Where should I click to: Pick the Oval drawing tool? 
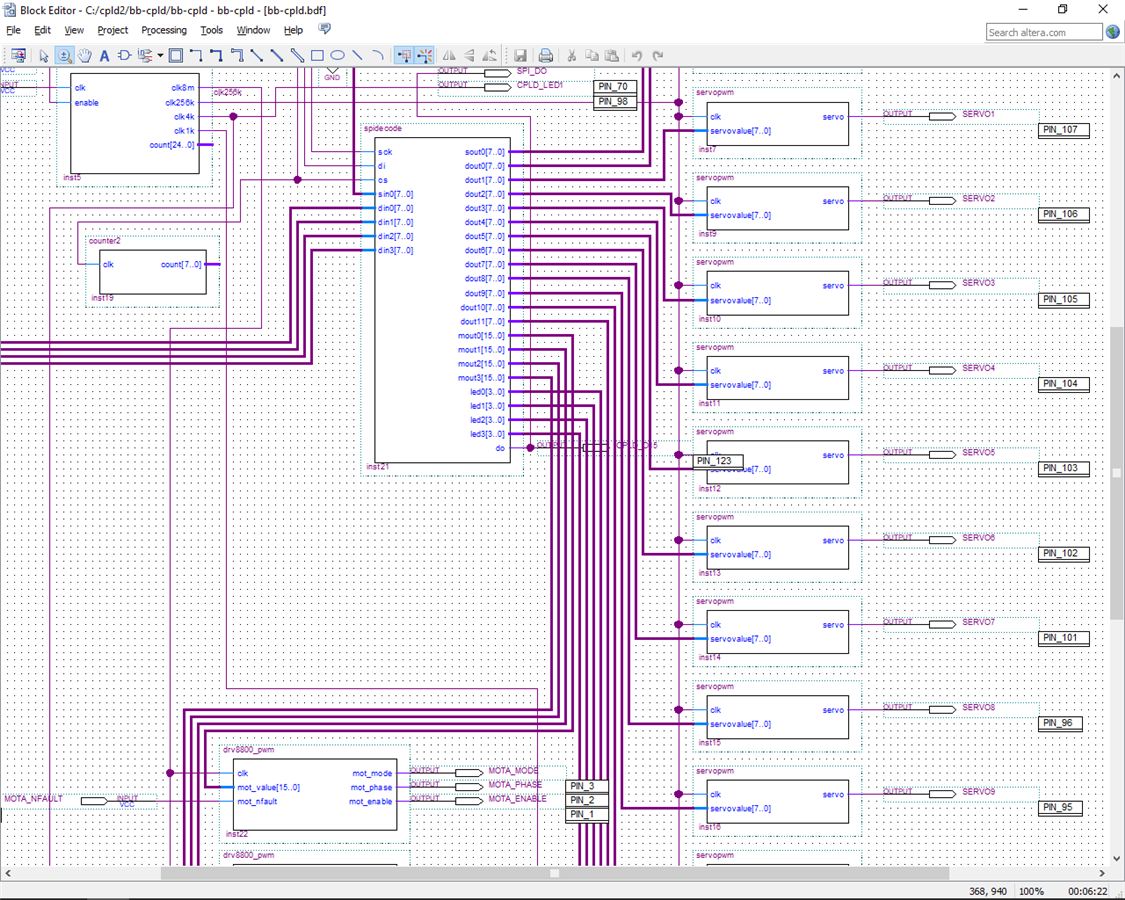pyautogui.click(x=338, y=56)
